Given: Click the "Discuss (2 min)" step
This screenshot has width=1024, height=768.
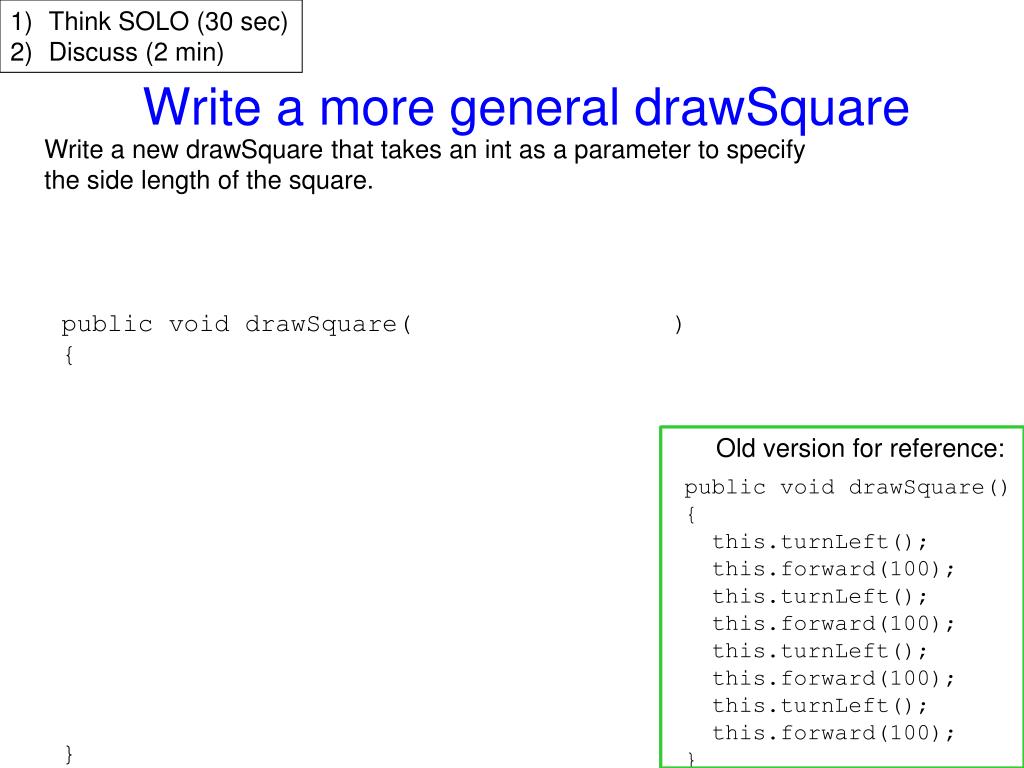Looking at the screenshot, I should pyautogui.click(x=136, y=52).
